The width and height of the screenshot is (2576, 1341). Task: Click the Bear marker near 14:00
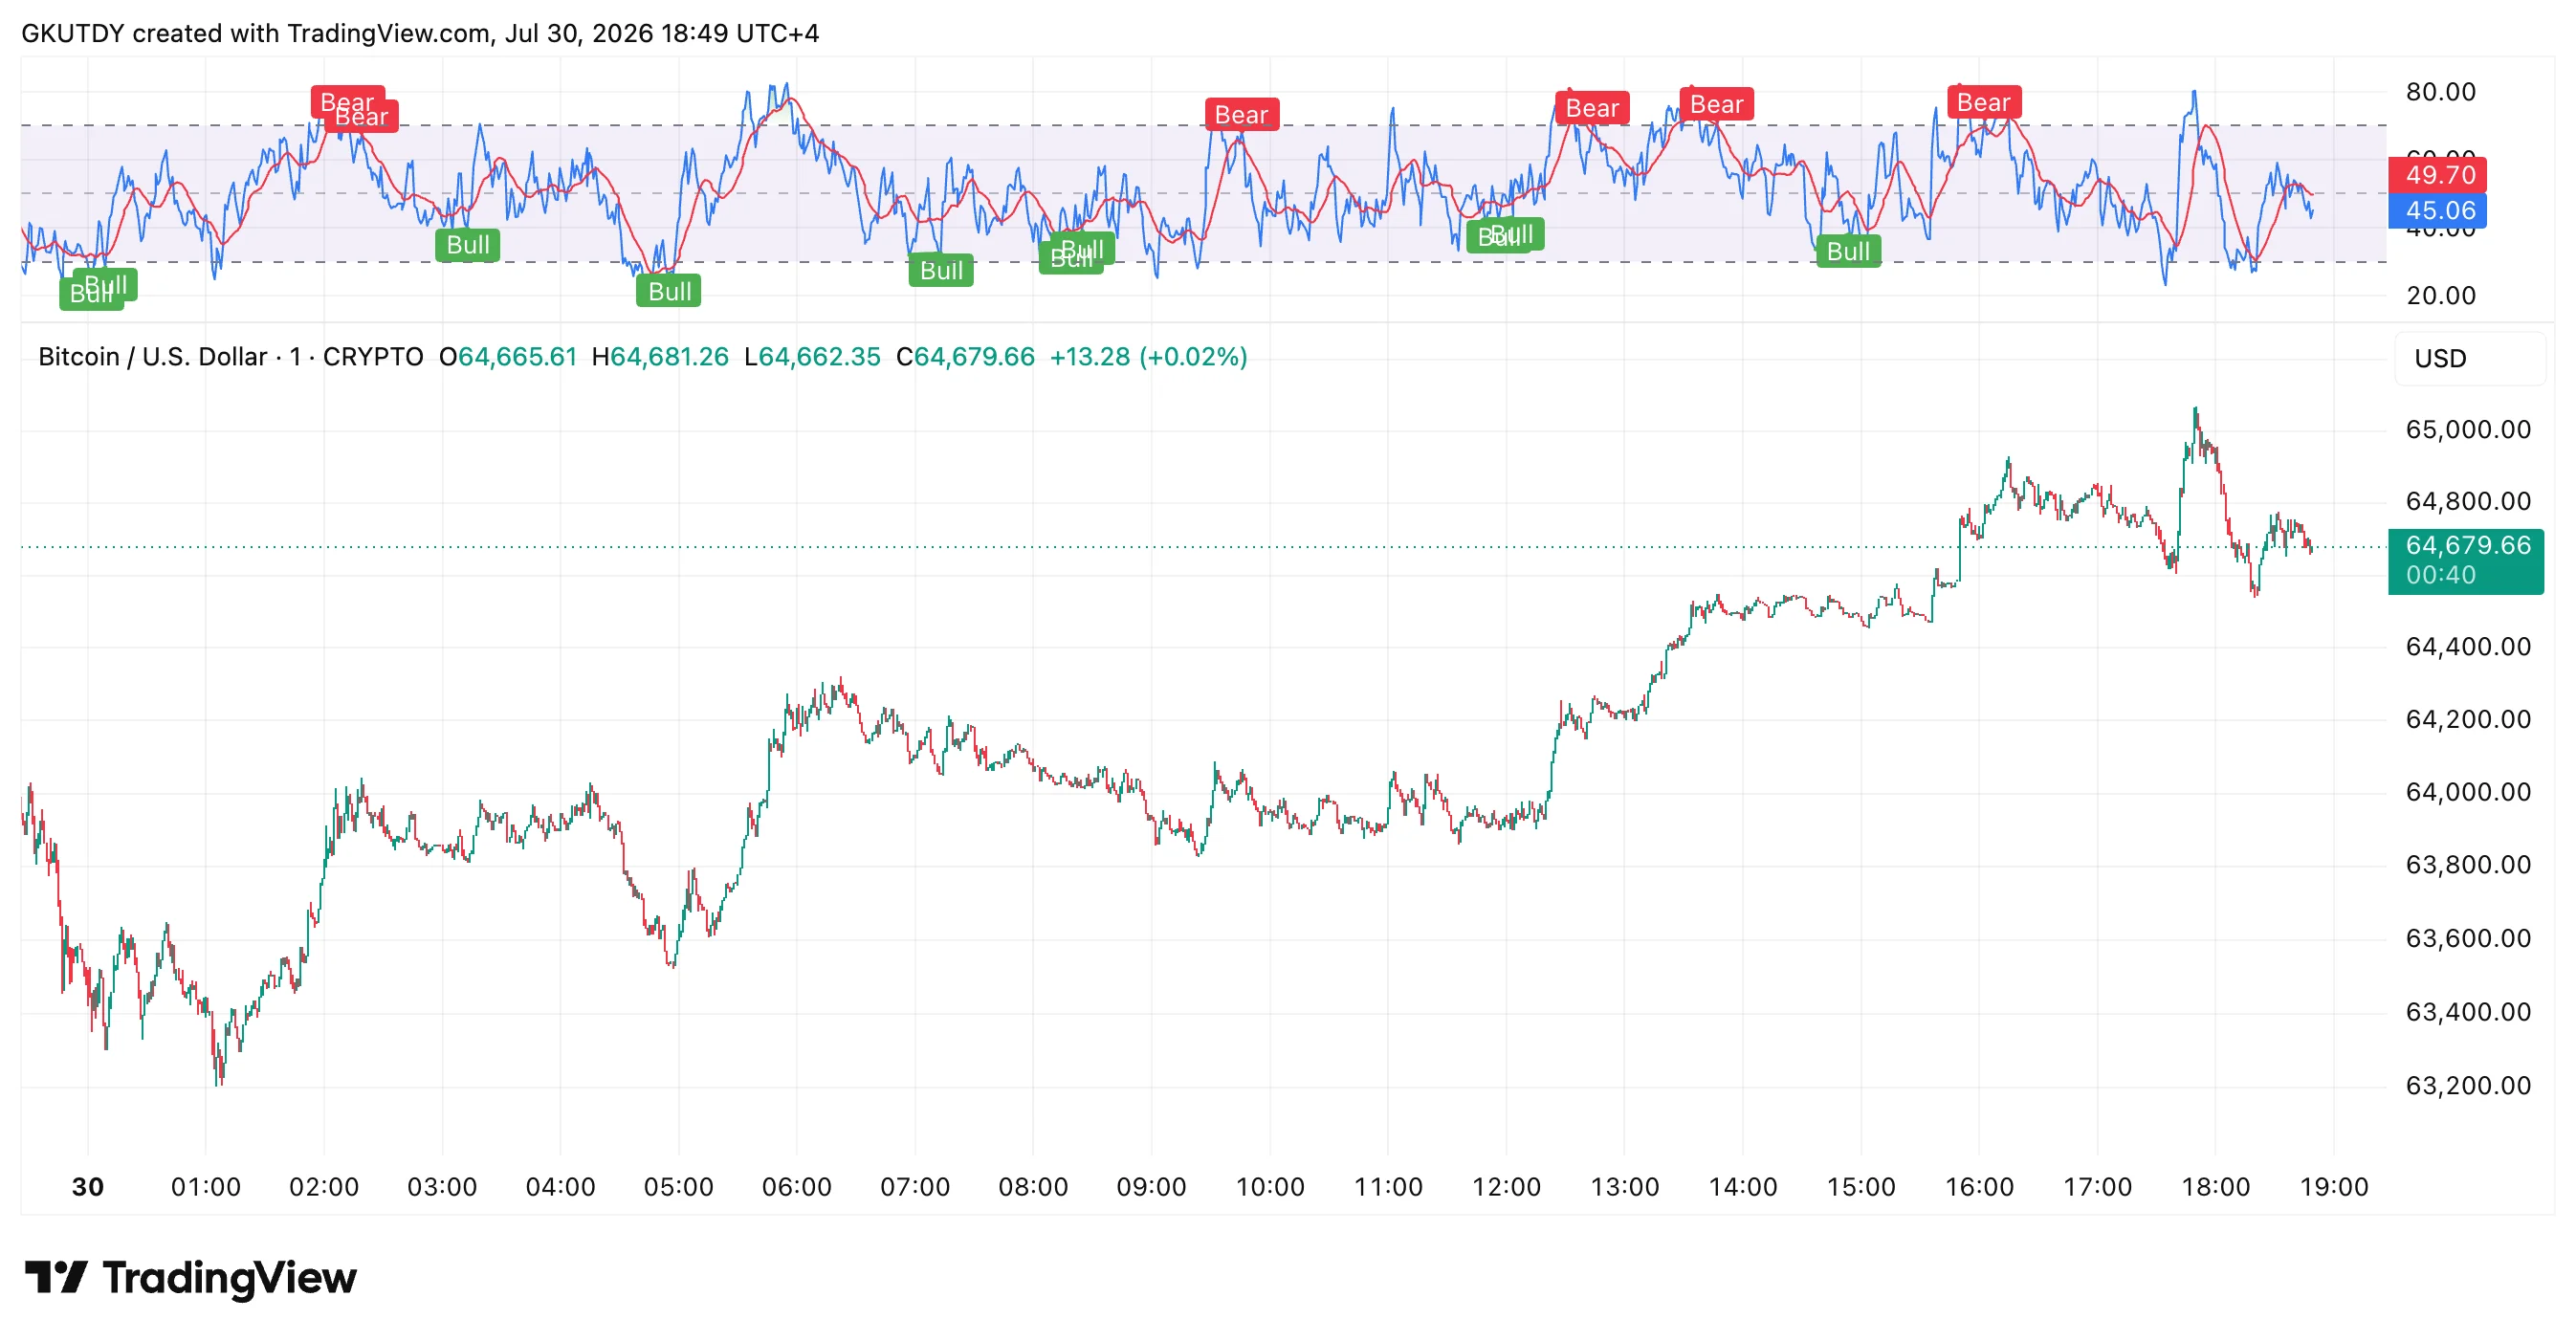[1716, 104]
